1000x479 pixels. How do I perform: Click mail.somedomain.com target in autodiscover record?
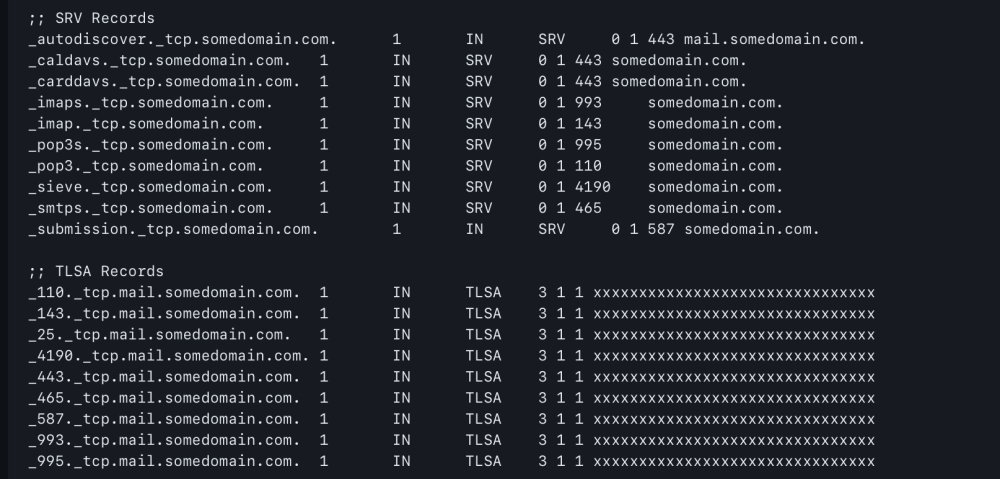(x=774, y=40)
